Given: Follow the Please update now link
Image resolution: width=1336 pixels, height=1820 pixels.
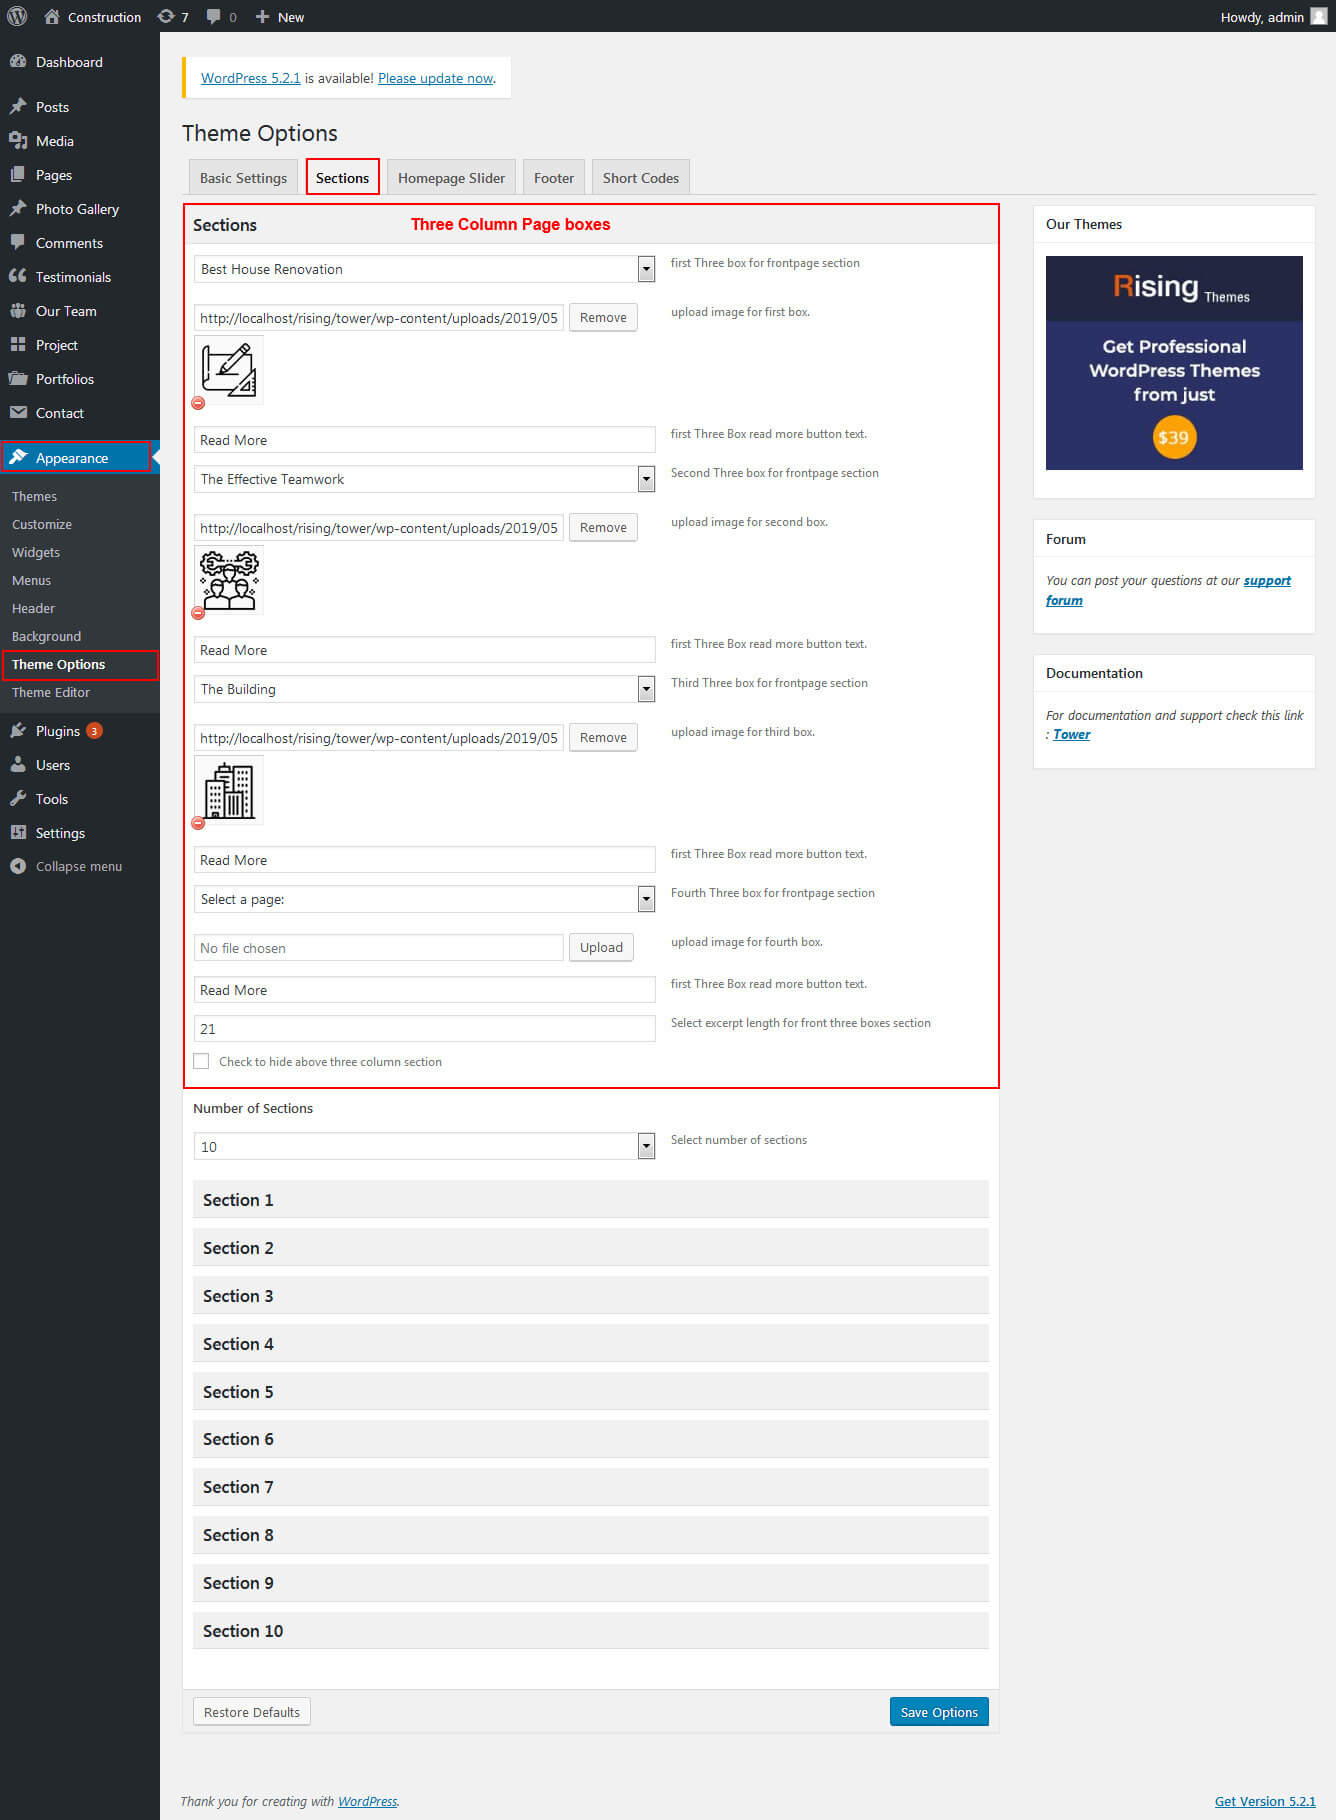Looking at the screenshot, I should tap(435, 78).
